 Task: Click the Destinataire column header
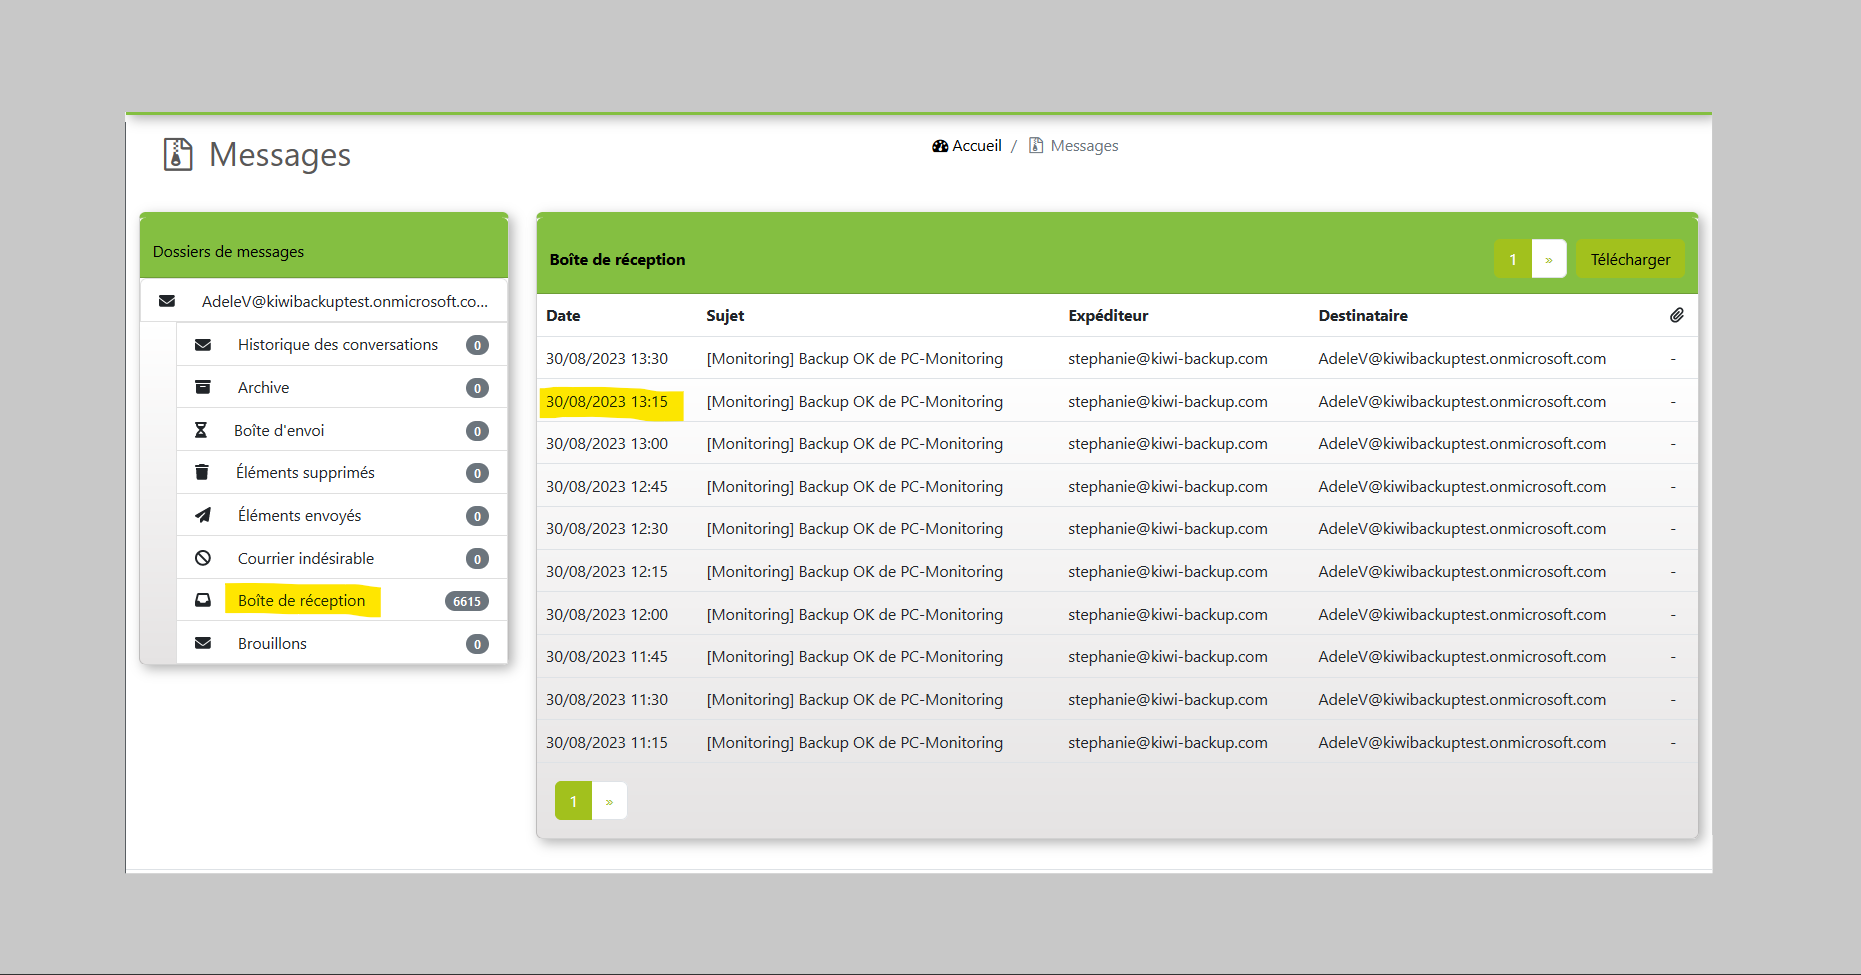point(1363,315)
